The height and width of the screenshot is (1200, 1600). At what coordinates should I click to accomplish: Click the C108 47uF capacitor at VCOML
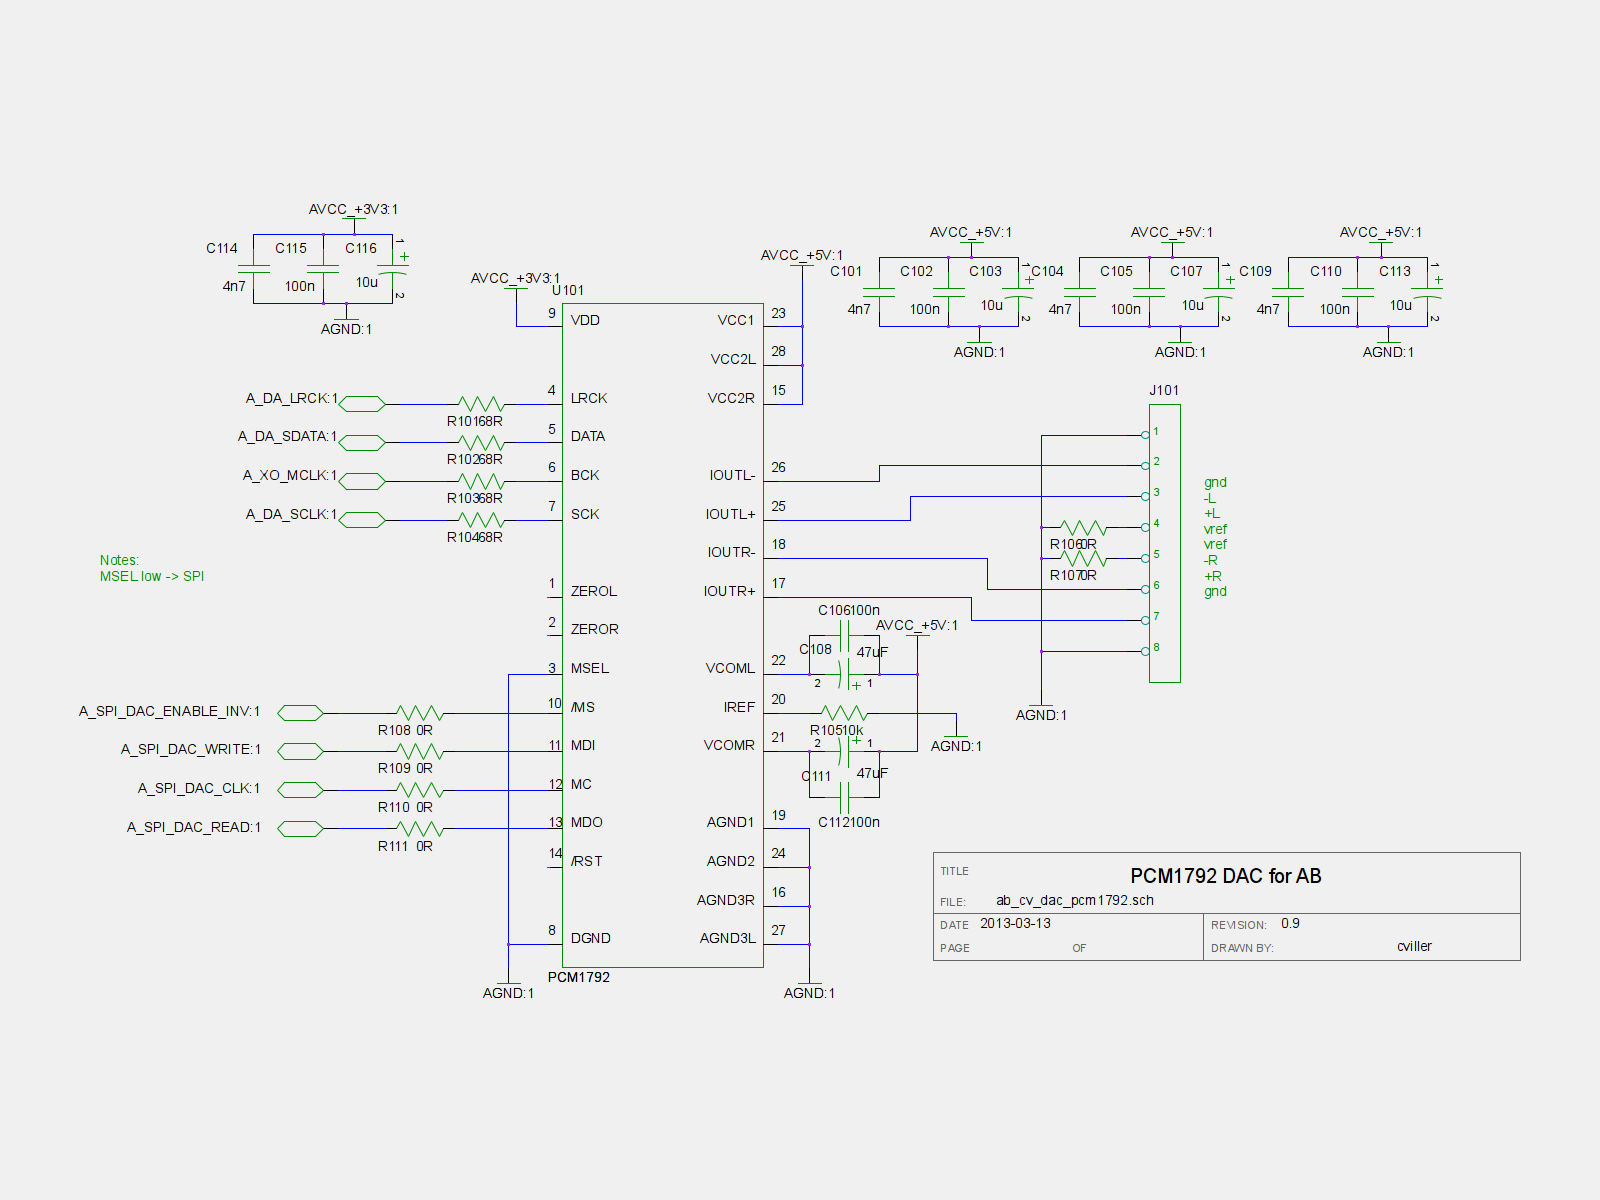(x=845, y=674)
